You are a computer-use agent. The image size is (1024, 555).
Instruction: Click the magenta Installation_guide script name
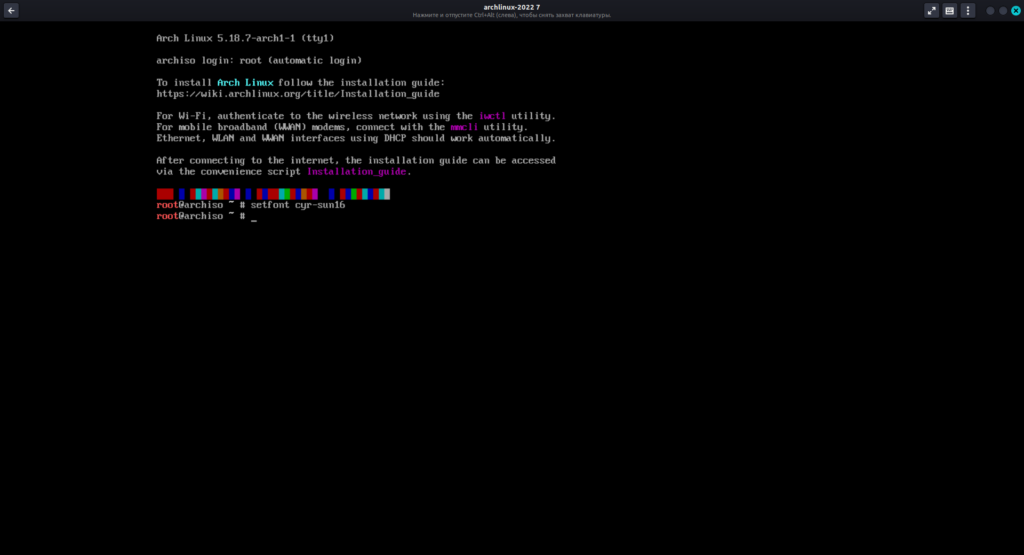pyautogui.click(x=357, y=172)
